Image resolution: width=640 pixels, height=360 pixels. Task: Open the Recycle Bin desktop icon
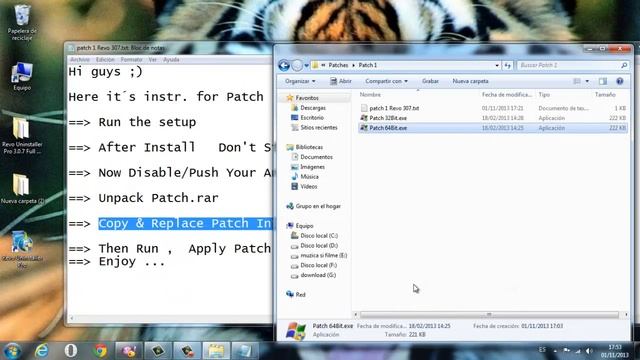22,22
